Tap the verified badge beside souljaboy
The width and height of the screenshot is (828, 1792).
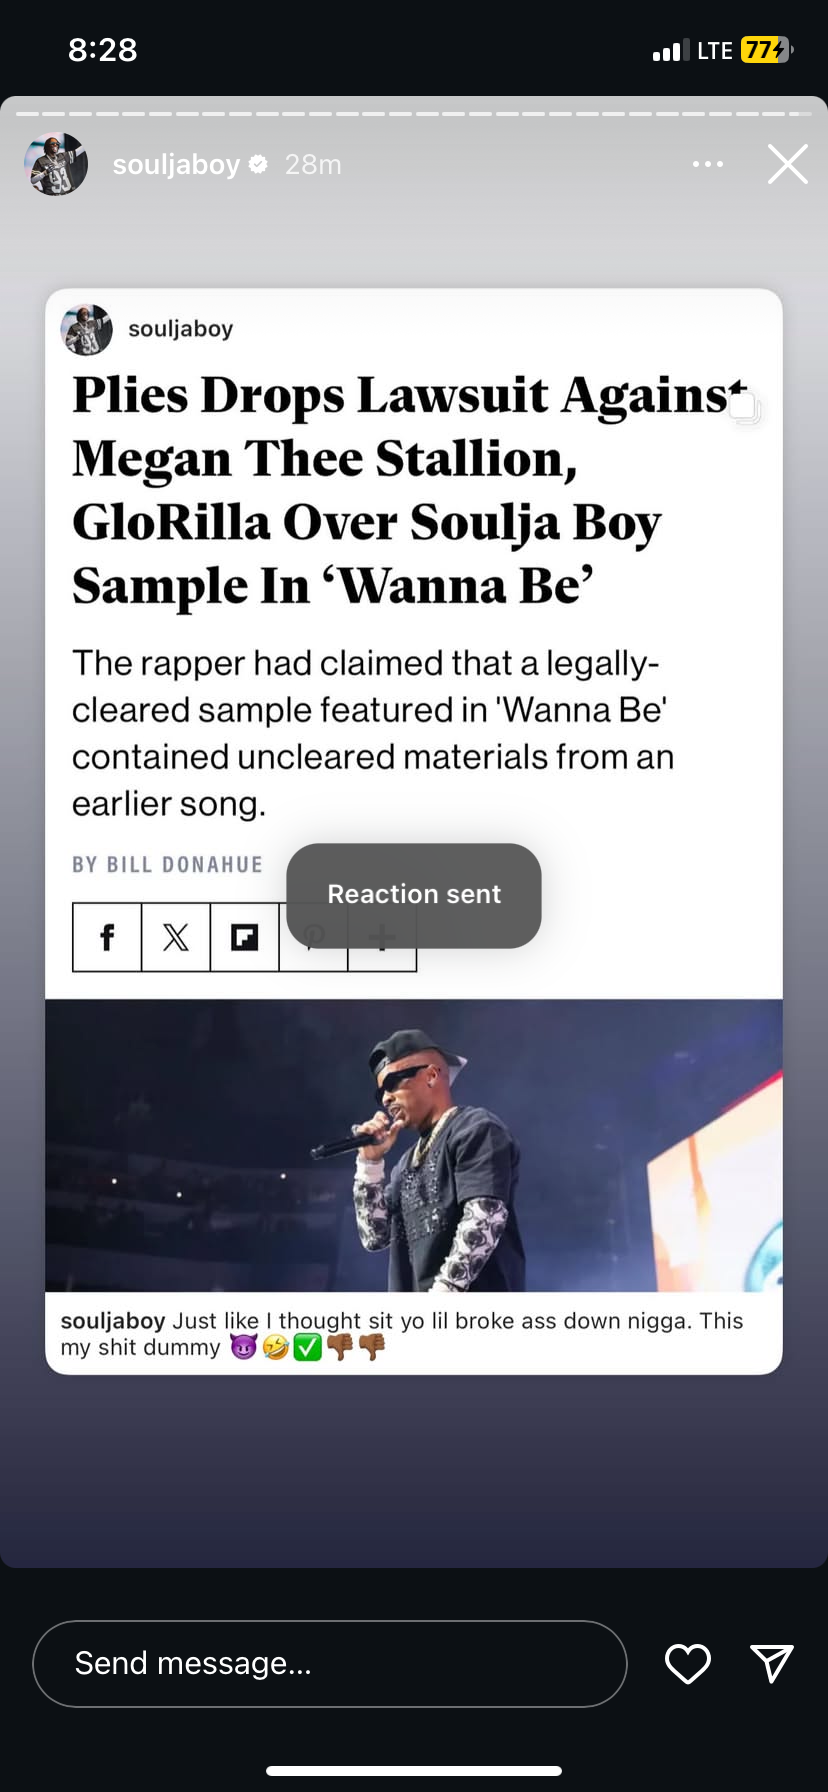[258, 164]
